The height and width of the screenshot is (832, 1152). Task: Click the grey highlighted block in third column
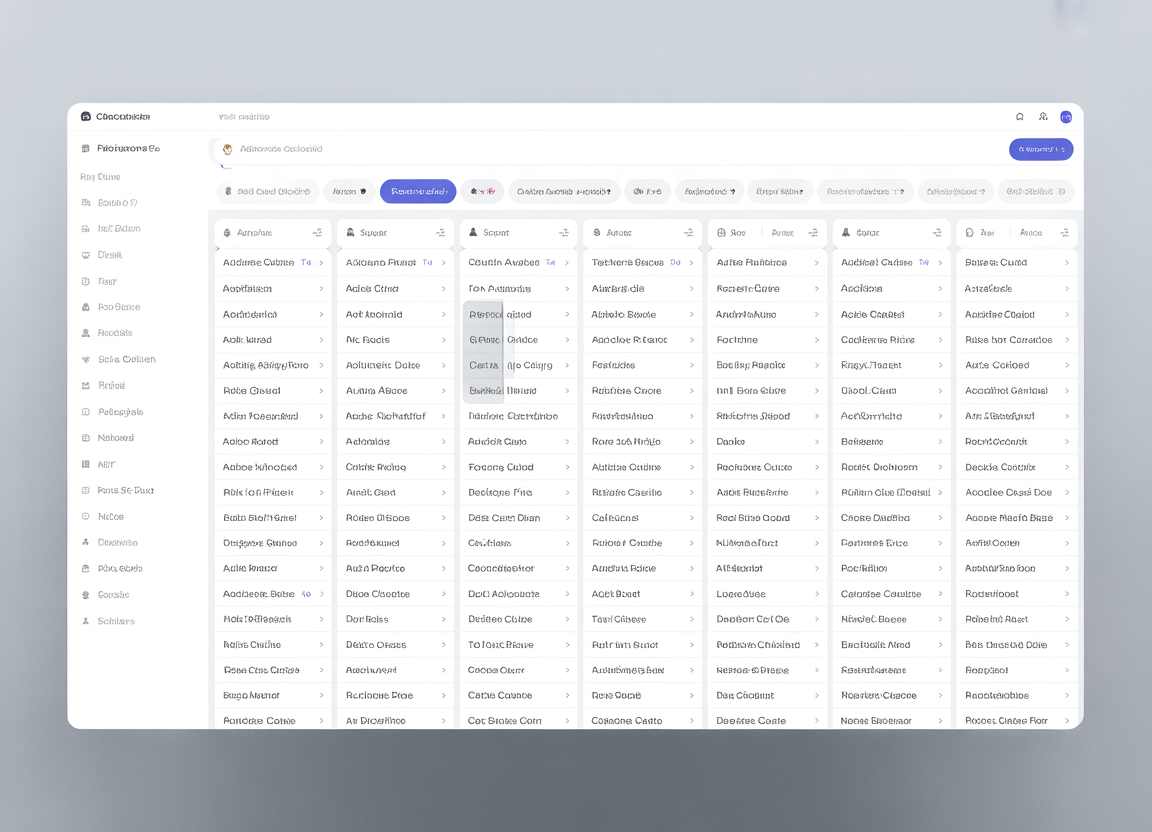tap(483, 352)
